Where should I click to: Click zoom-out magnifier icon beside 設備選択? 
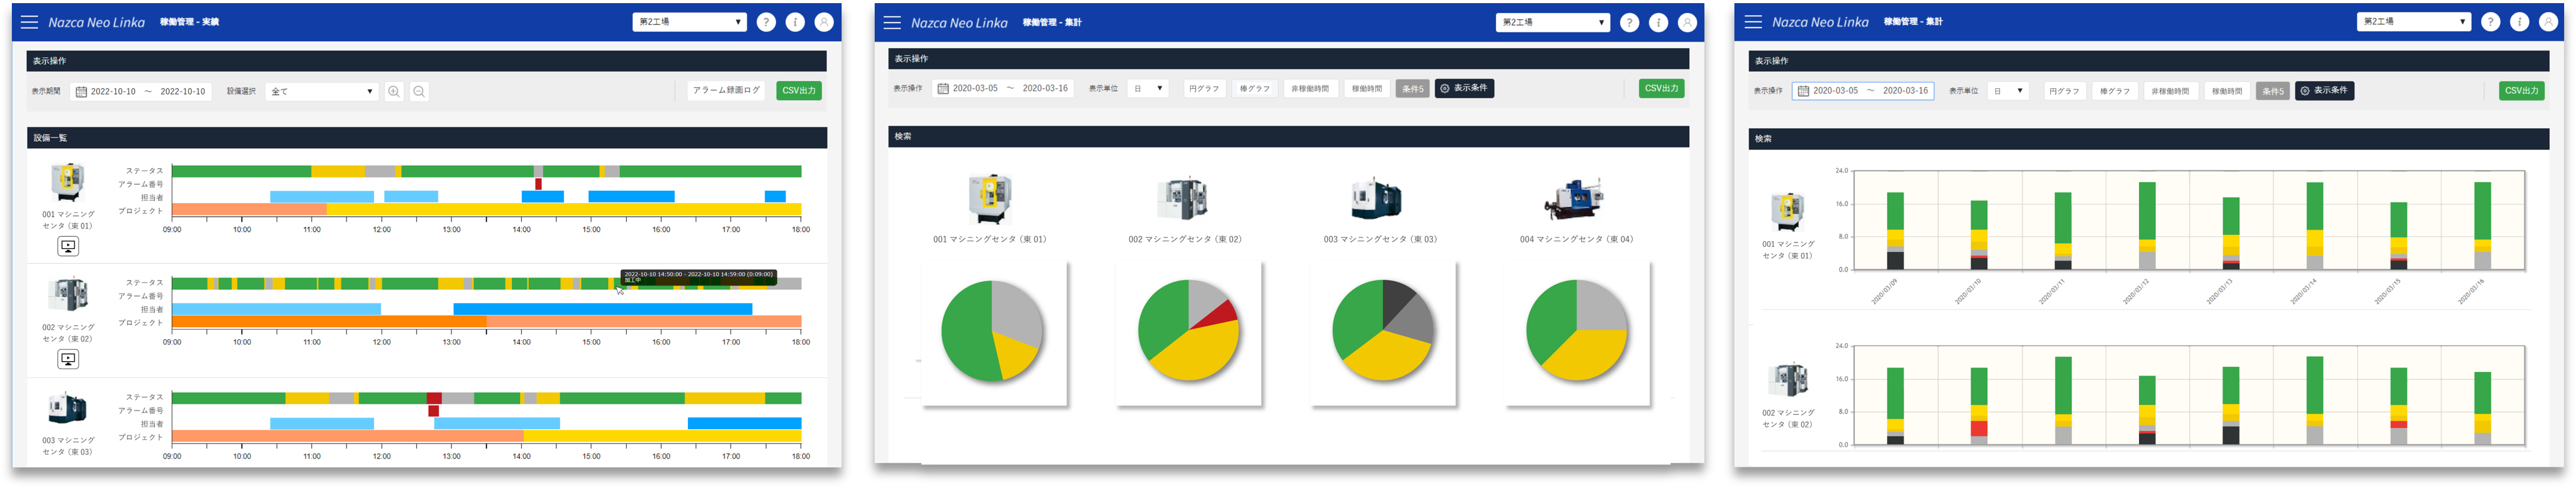419,92
